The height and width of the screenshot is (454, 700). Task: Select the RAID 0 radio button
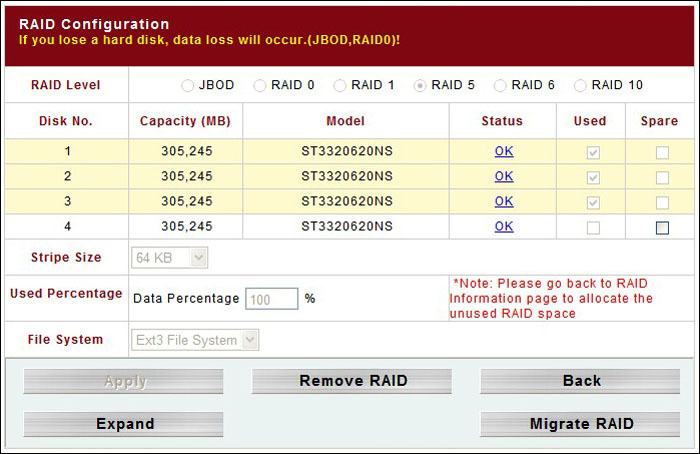coord(259,85)
